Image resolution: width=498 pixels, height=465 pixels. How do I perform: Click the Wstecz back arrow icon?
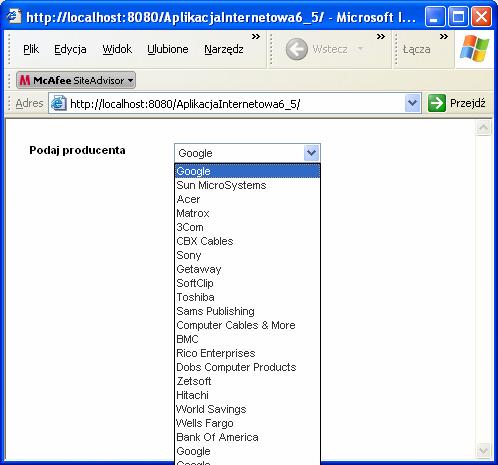[x=296, y=49]
